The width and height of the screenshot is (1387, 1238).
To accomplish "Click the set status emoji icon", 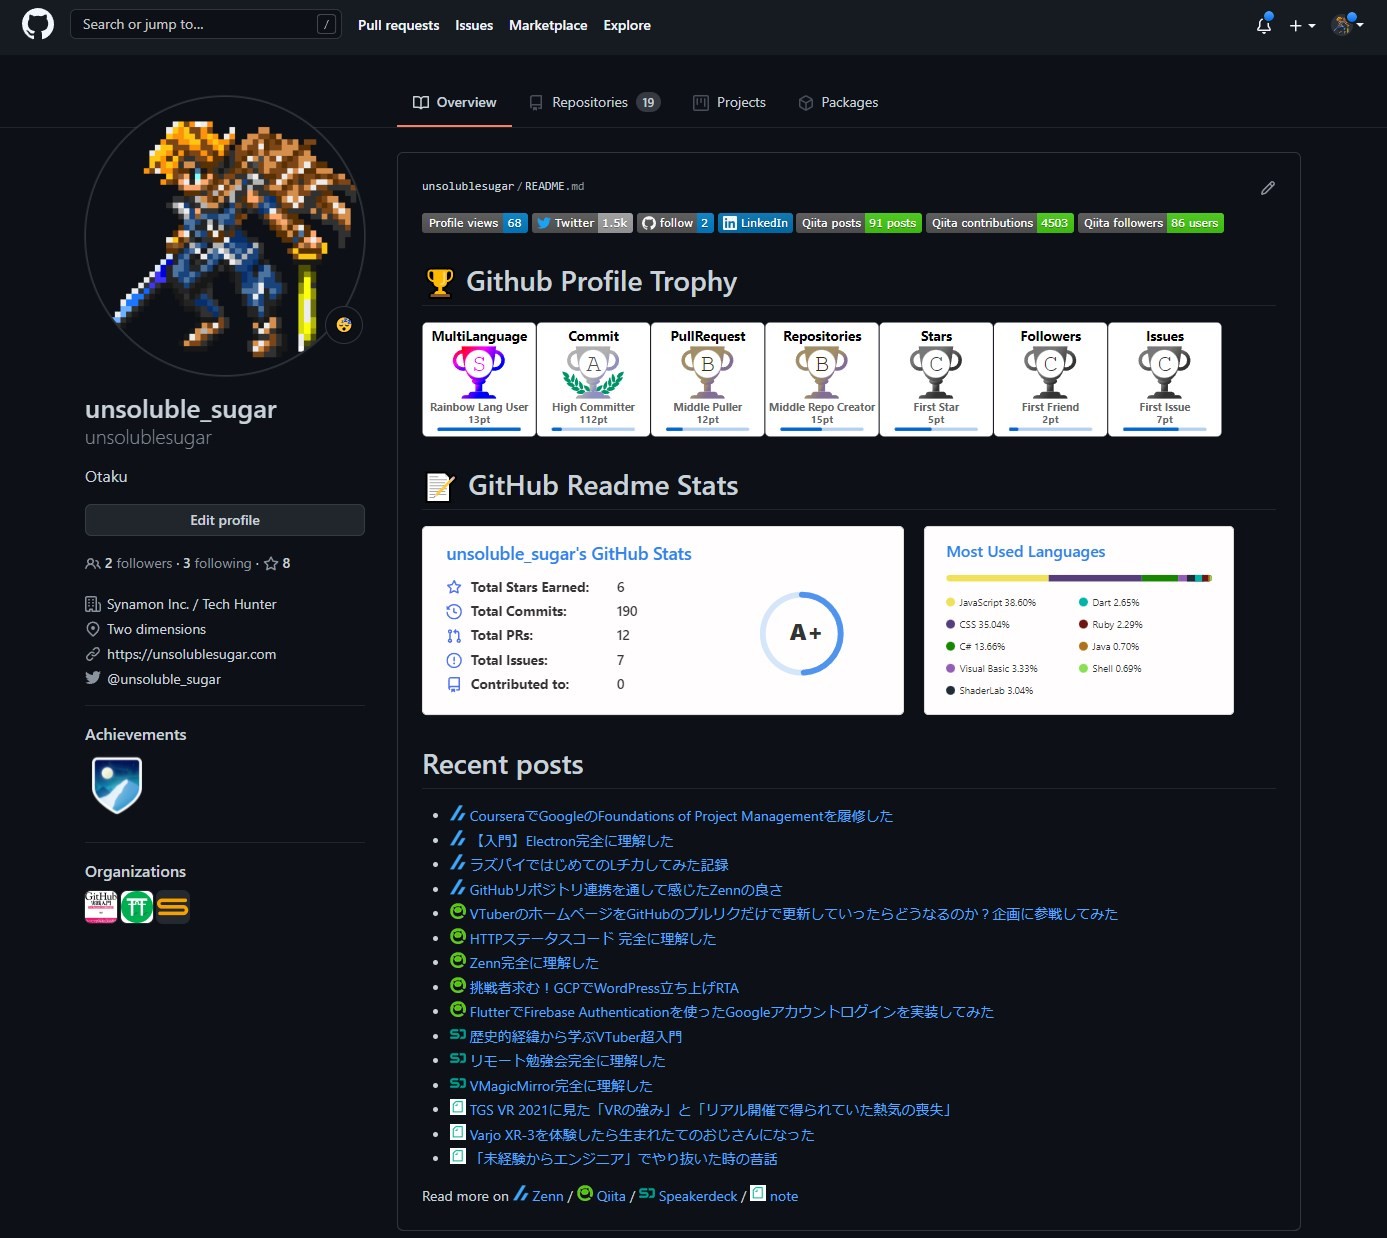I will pyautogui.click(x=344, y=325).
